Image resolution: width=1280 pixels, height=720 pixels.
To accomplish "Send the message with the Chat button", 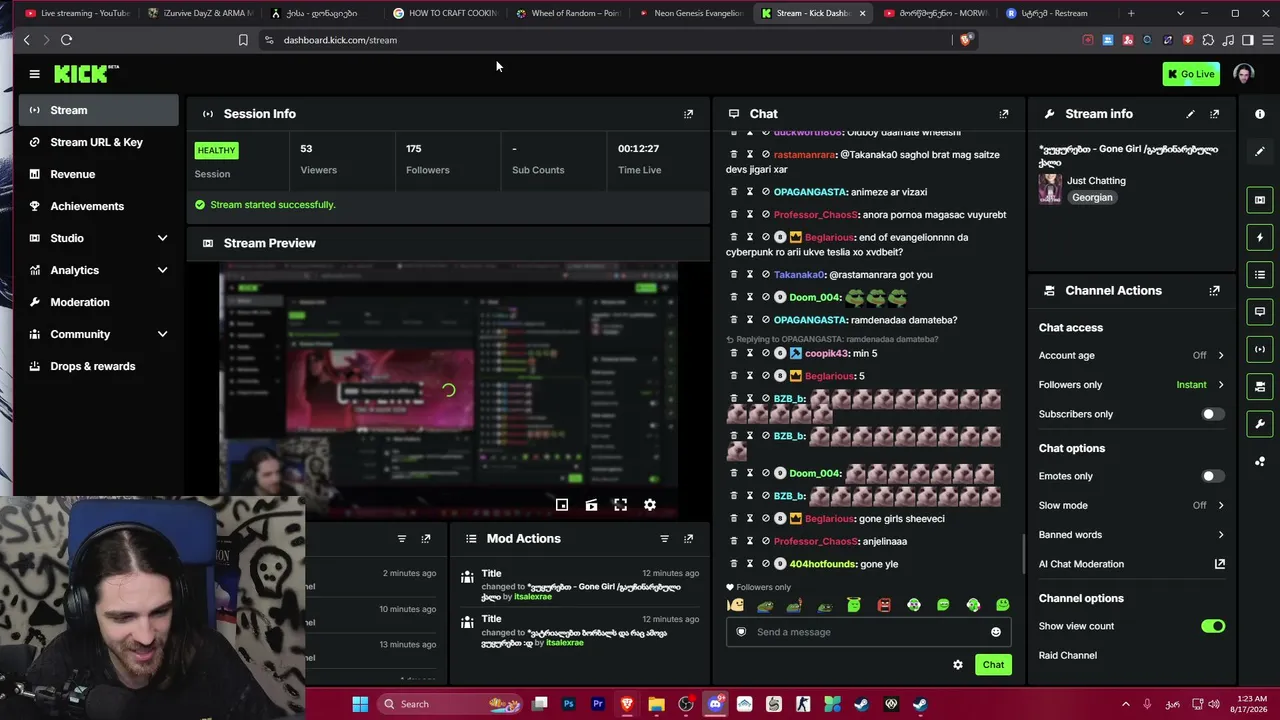I will [993, 665].
